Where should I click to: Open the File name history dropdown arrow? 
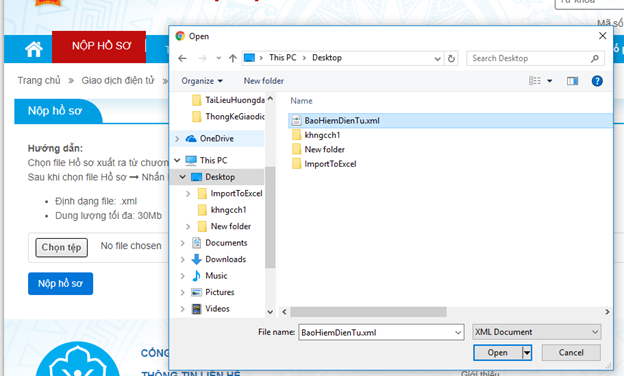[458, 332]
